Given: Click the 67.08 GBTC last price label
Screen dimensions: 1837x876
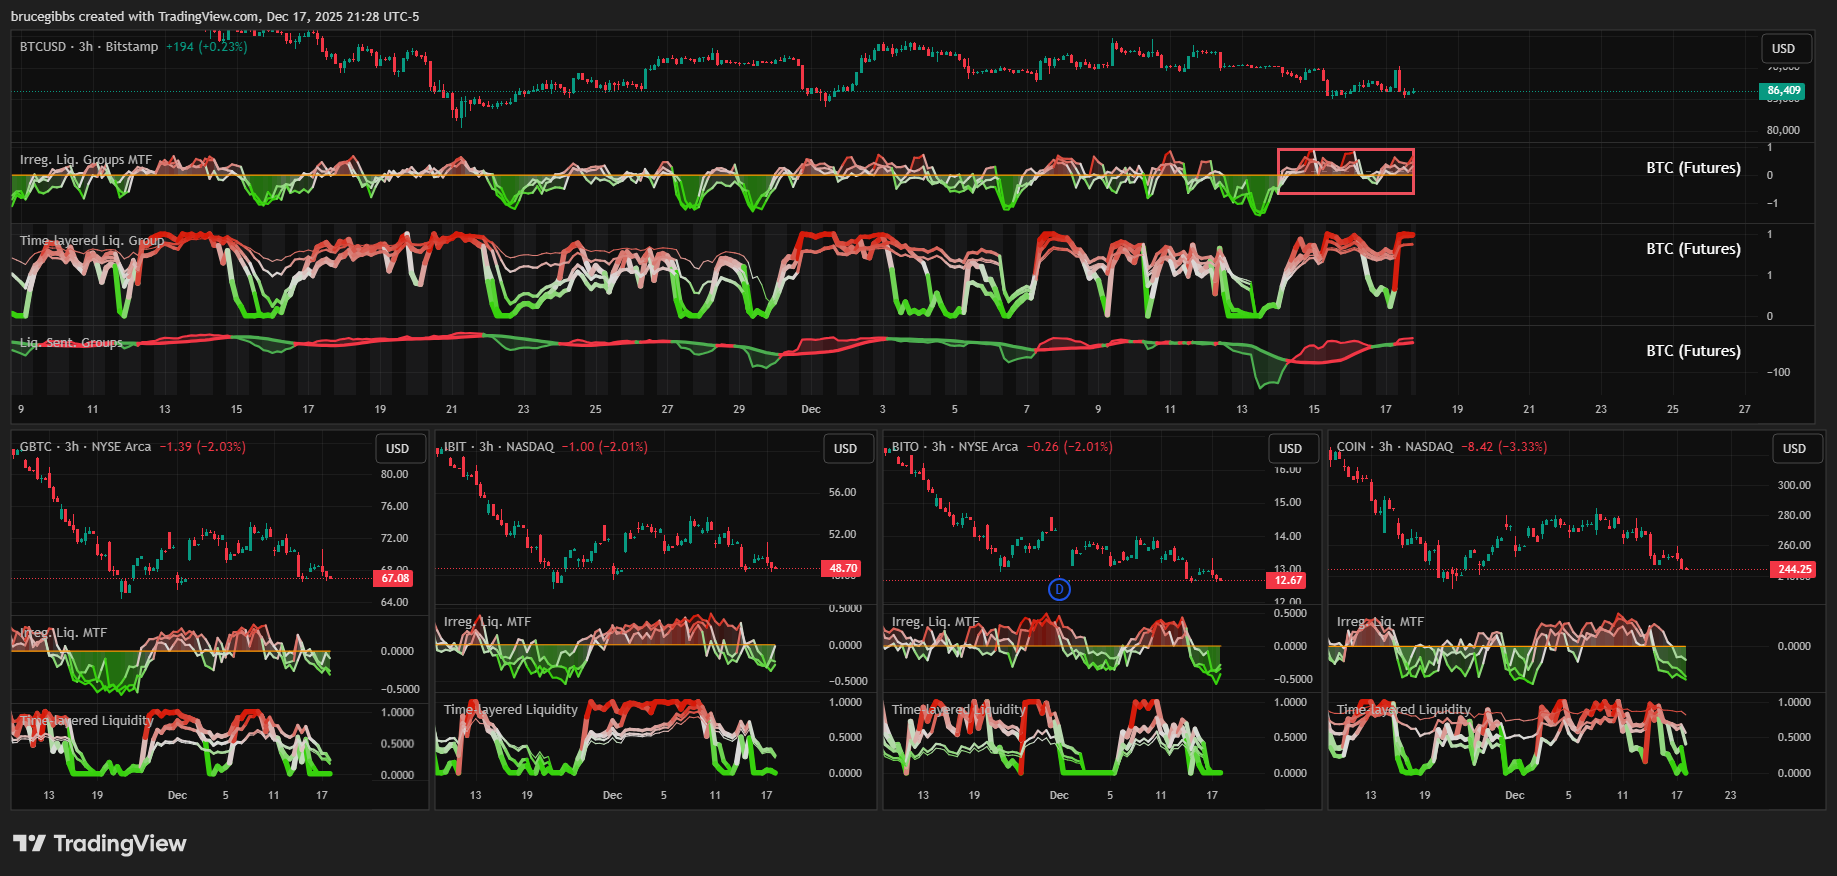Looking at the screenshot, I should click(x=394, y=578).
